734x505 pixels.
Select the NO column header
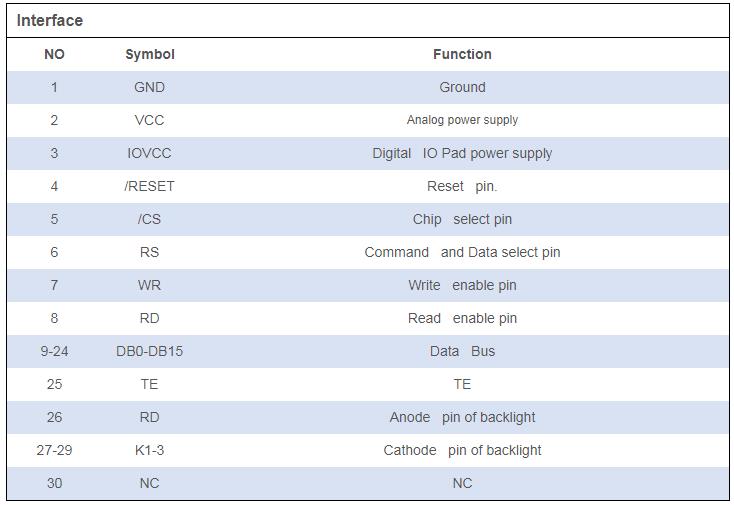click(x=54, y=54)
